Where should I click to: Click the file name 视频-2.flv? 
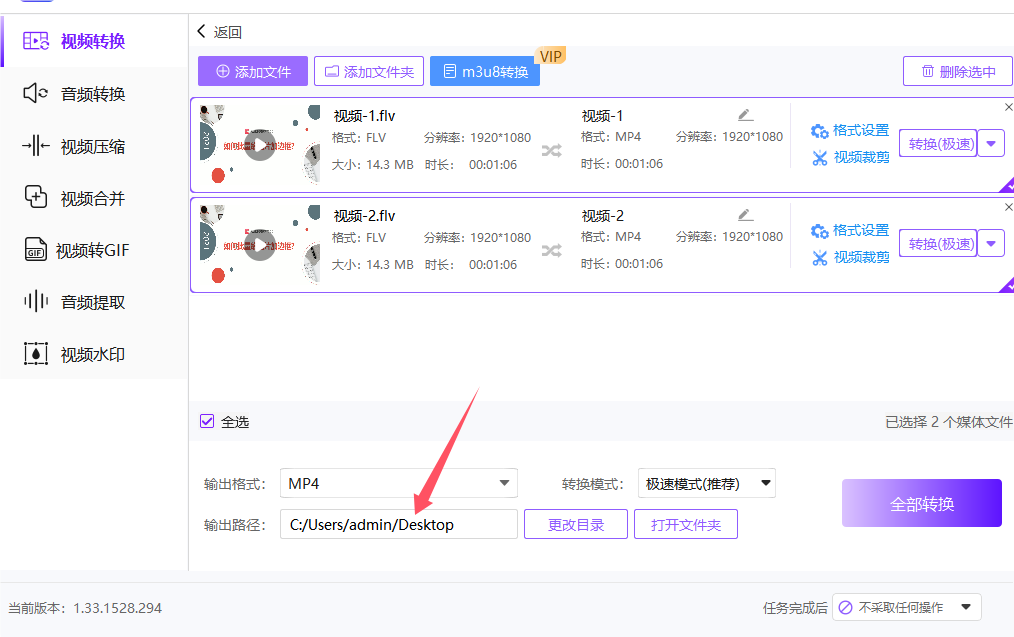click(364, 215)
